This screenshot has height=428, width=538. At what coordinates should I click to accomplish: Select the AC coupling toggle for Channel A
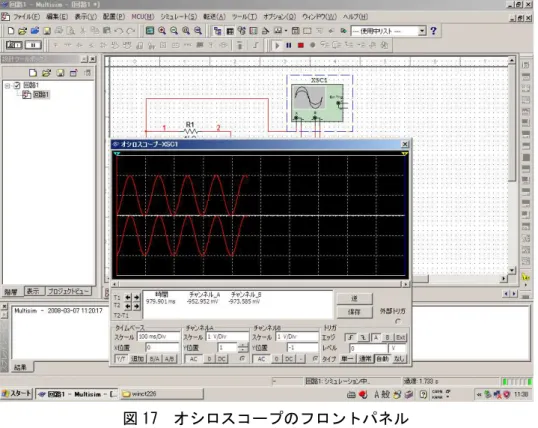[x=194, y=359]
